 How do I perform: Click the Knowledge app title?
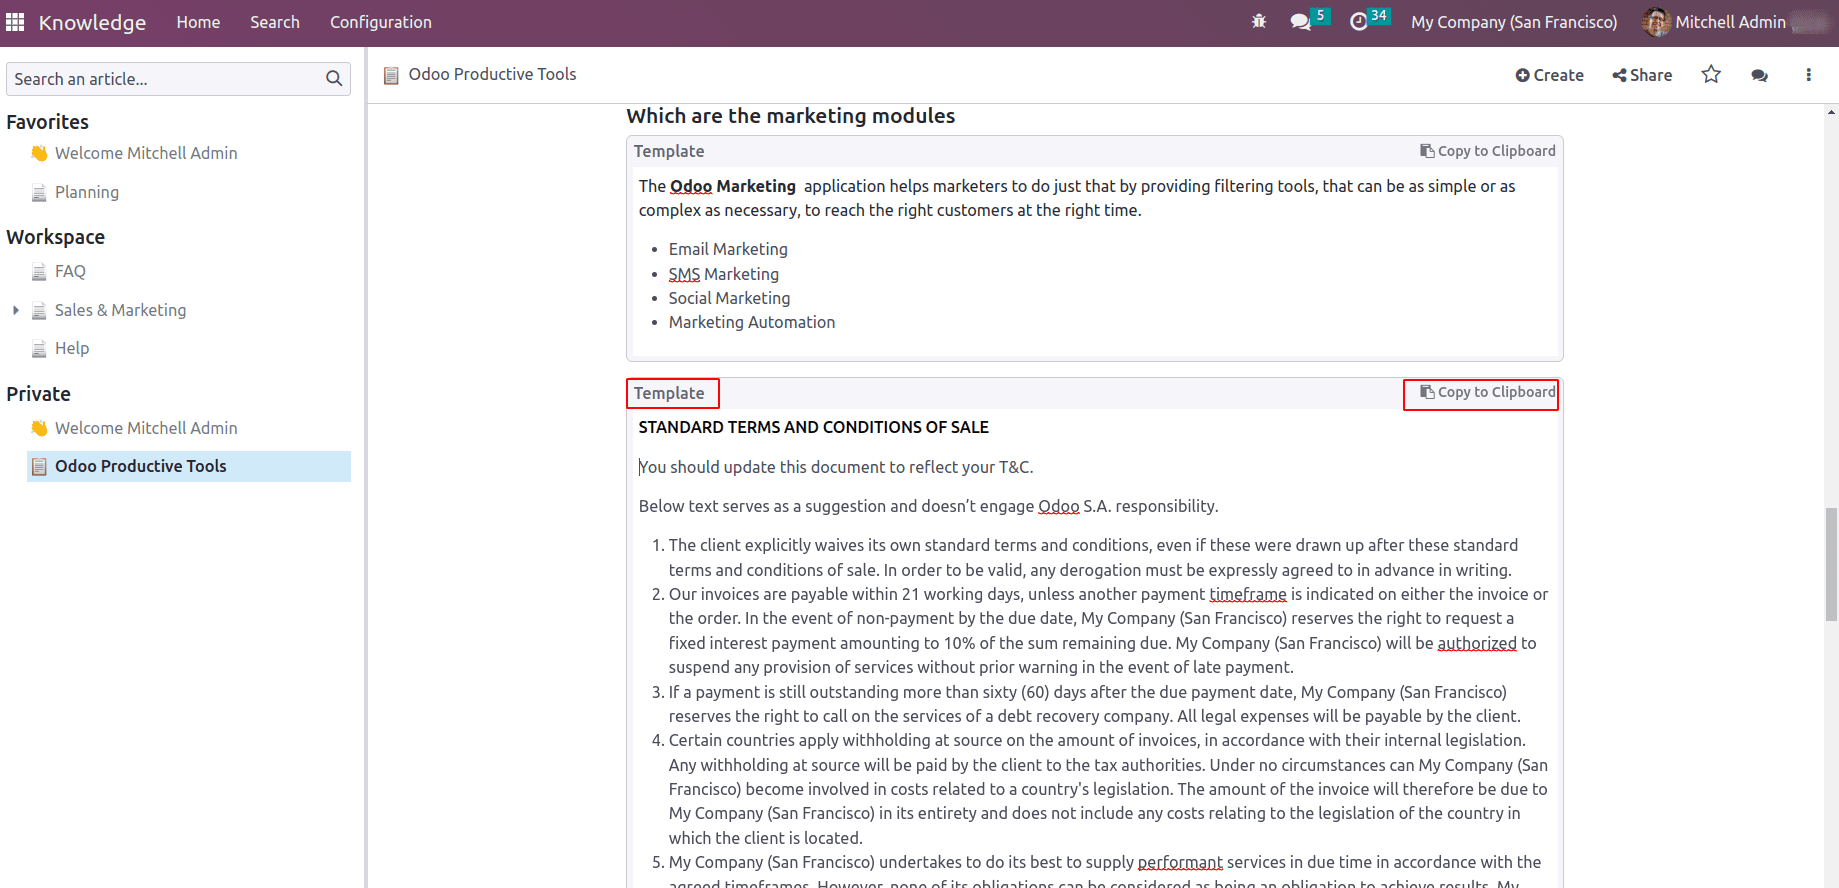click(x=92, y=22)
